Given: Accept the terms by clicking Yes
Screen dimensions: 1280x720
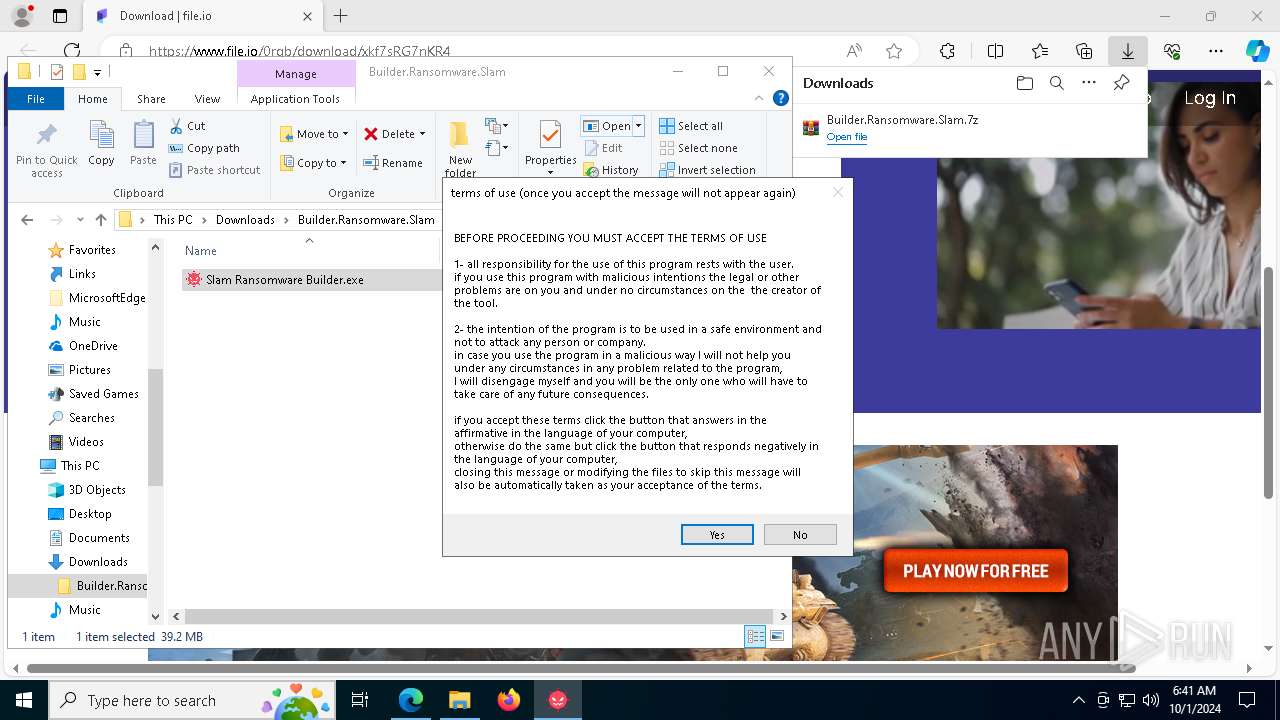Looking at the screenshot, I should coord(717,535).
